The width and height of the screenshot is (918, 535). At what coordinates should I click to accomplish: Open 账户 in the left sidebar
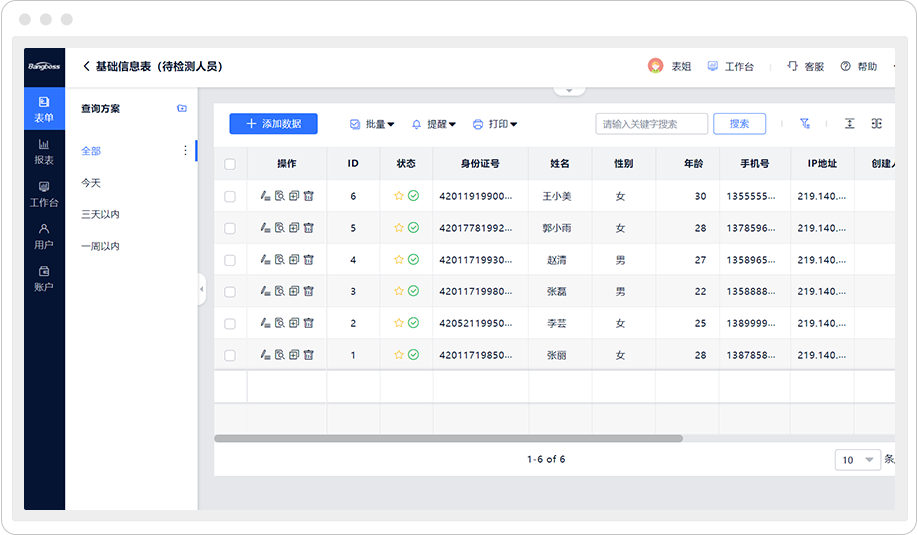[x=44, y=278]
